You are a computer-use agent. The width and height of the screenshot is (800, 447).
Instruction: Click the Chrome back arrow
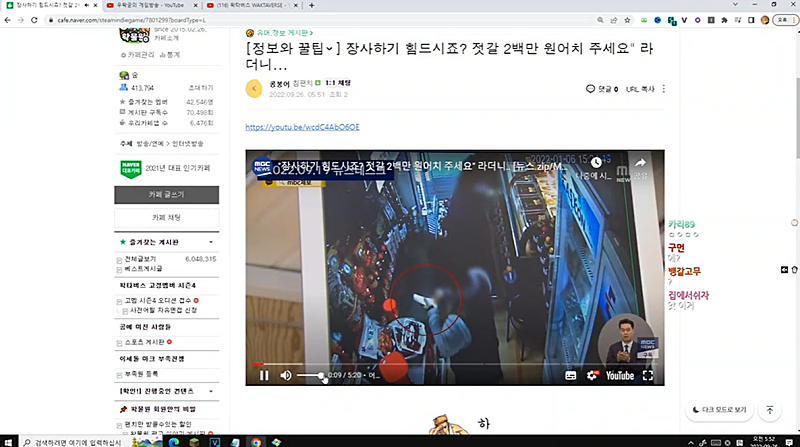point(7,20)
